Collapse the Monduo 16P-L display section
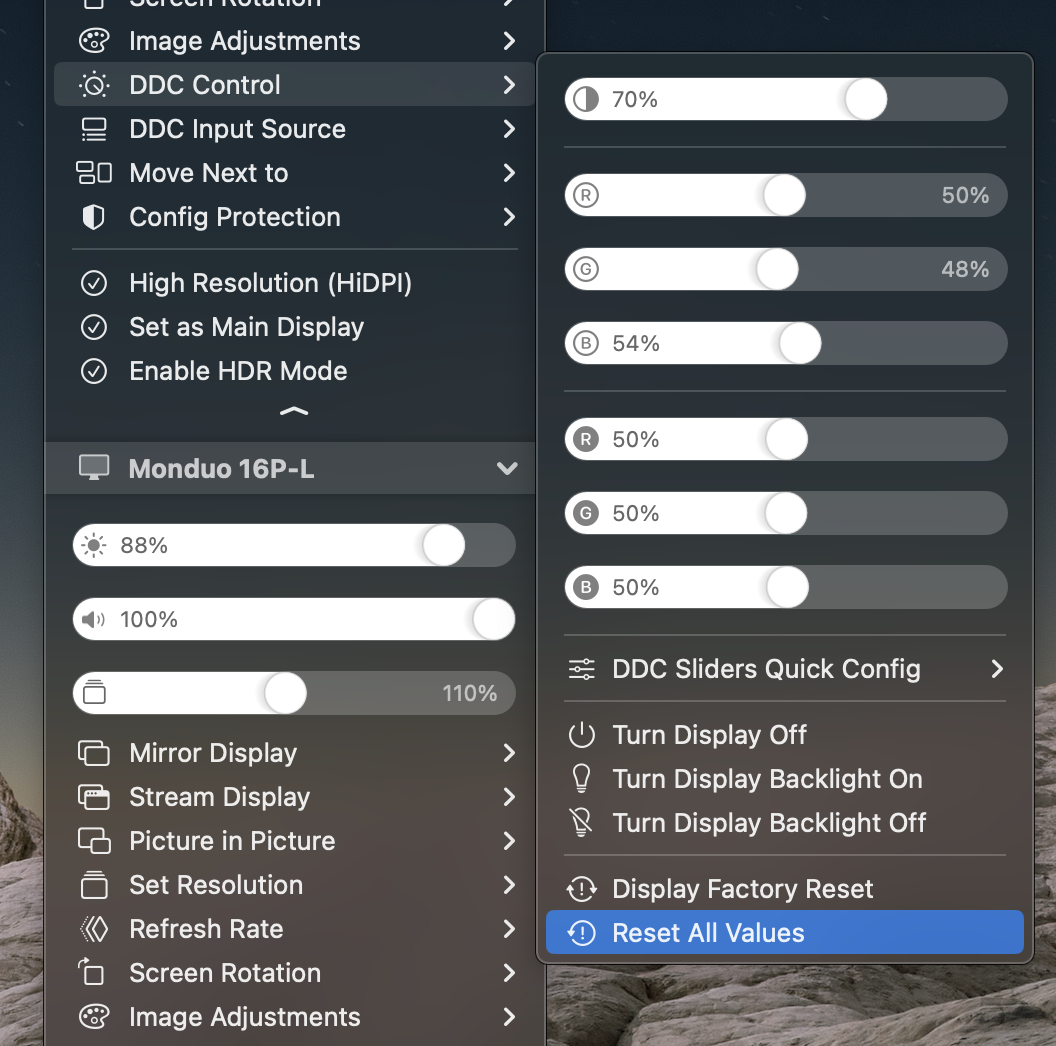 pos(507,468)
